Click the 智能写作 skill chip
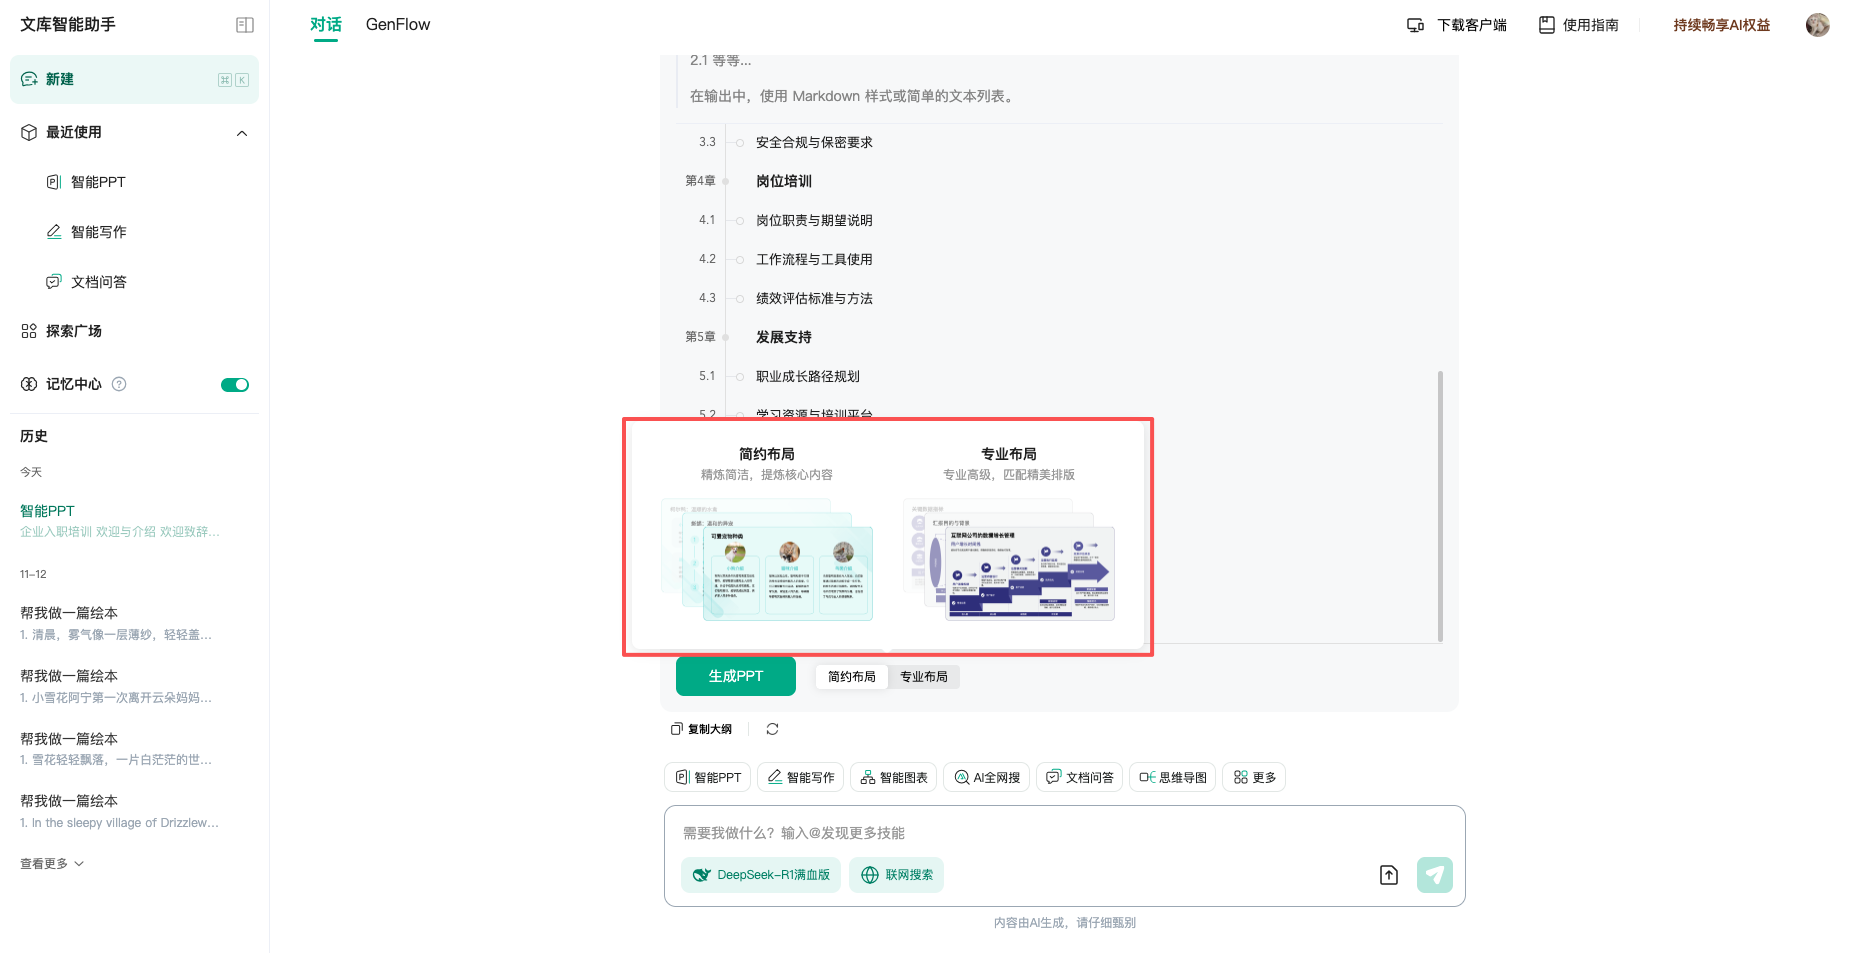 coord(800,777)
